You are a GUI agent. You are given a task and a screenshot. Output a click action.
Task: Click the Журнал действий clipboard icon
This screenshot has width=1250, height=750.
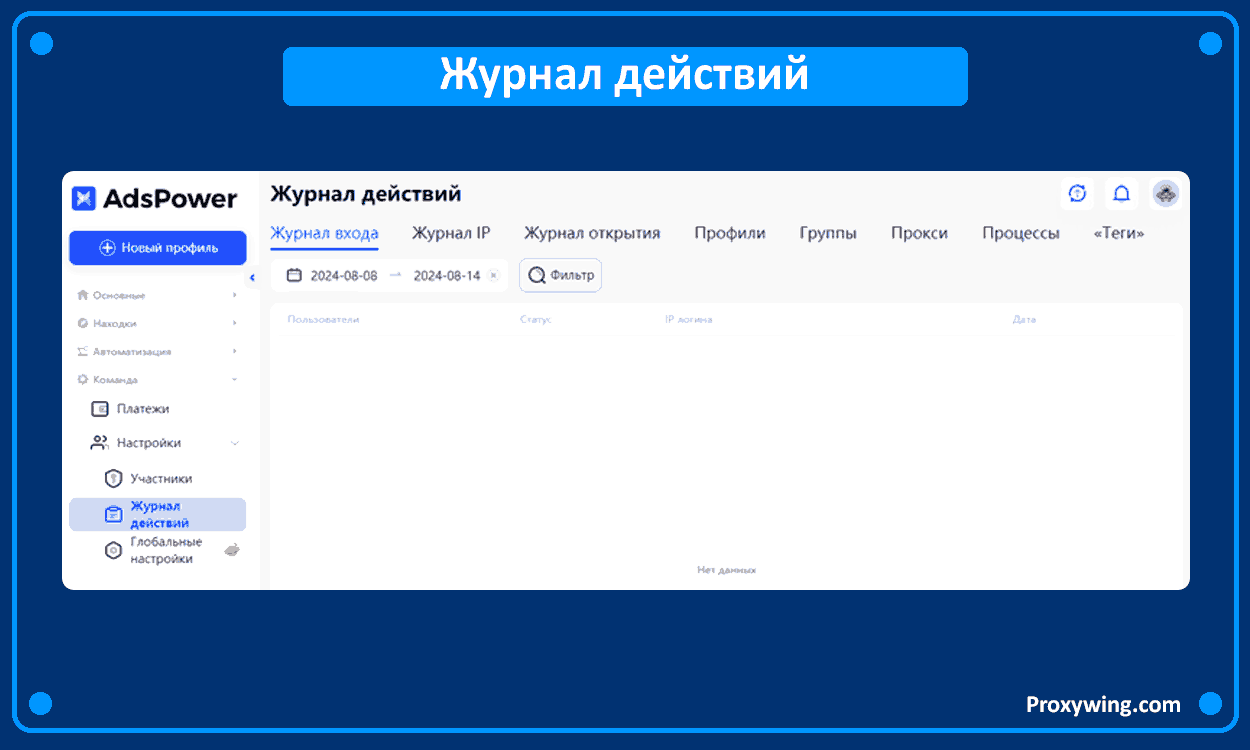pyautogui.click(x=113, y=514)
